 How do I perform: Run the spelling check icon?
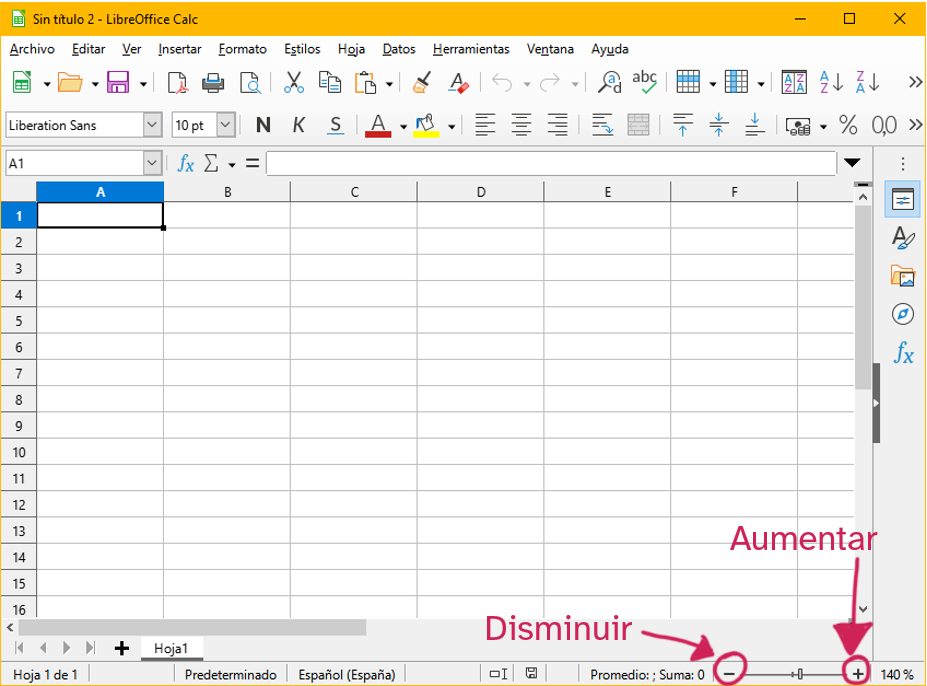coord(645,83)
